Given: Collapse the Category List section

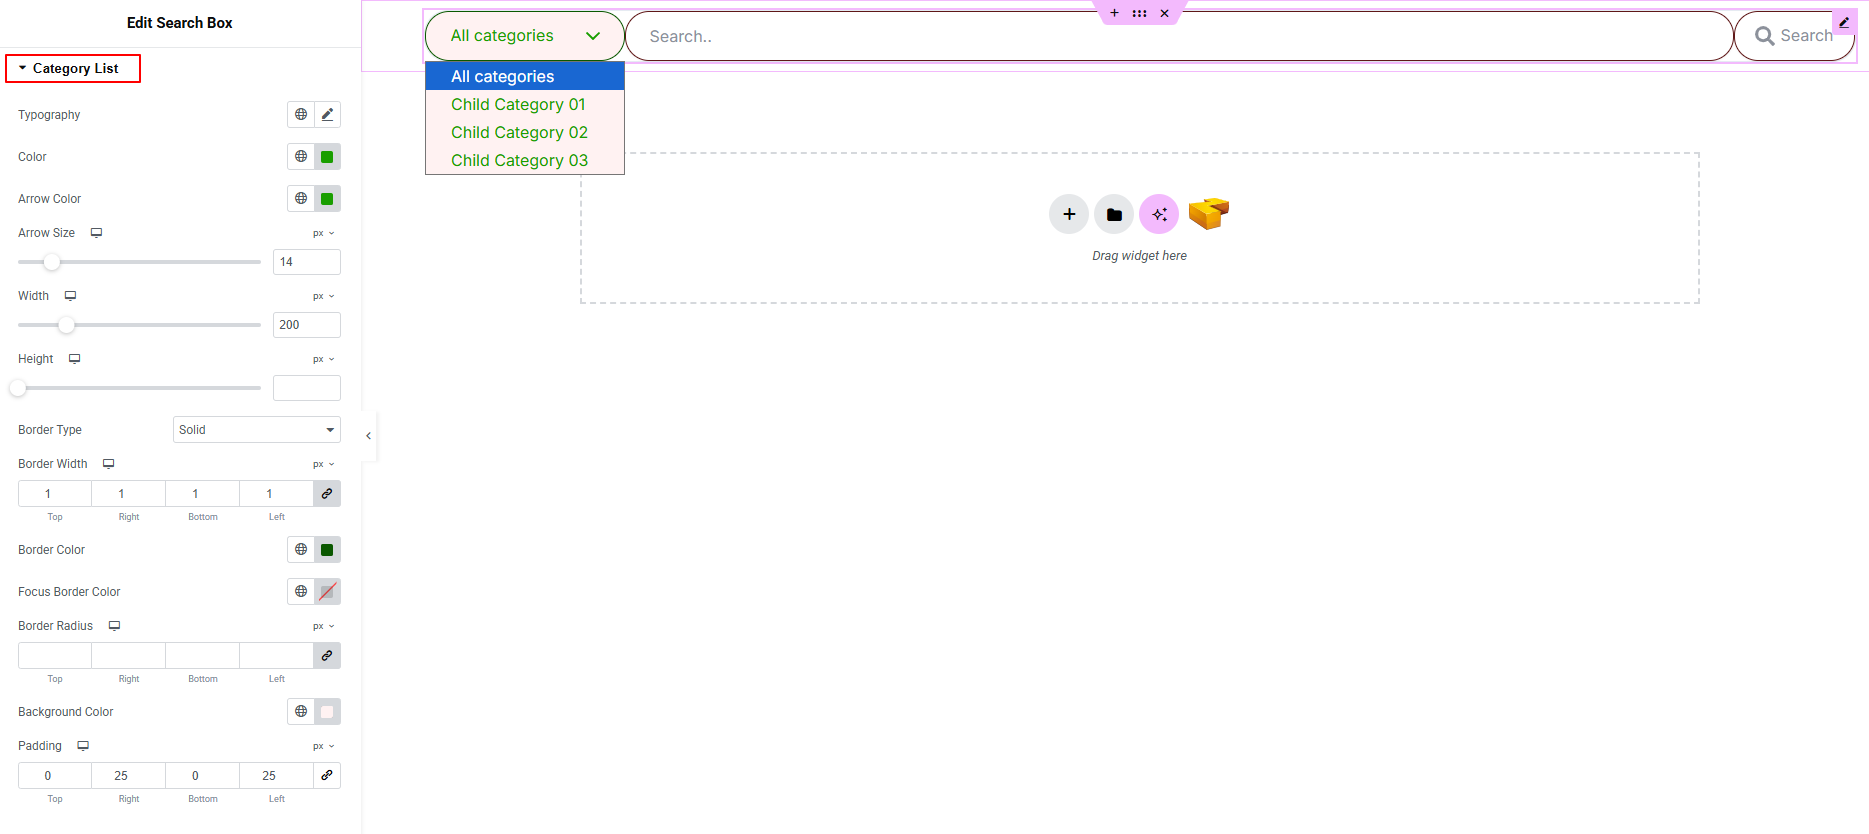Looking at the screenshot, I should point(73,69).
